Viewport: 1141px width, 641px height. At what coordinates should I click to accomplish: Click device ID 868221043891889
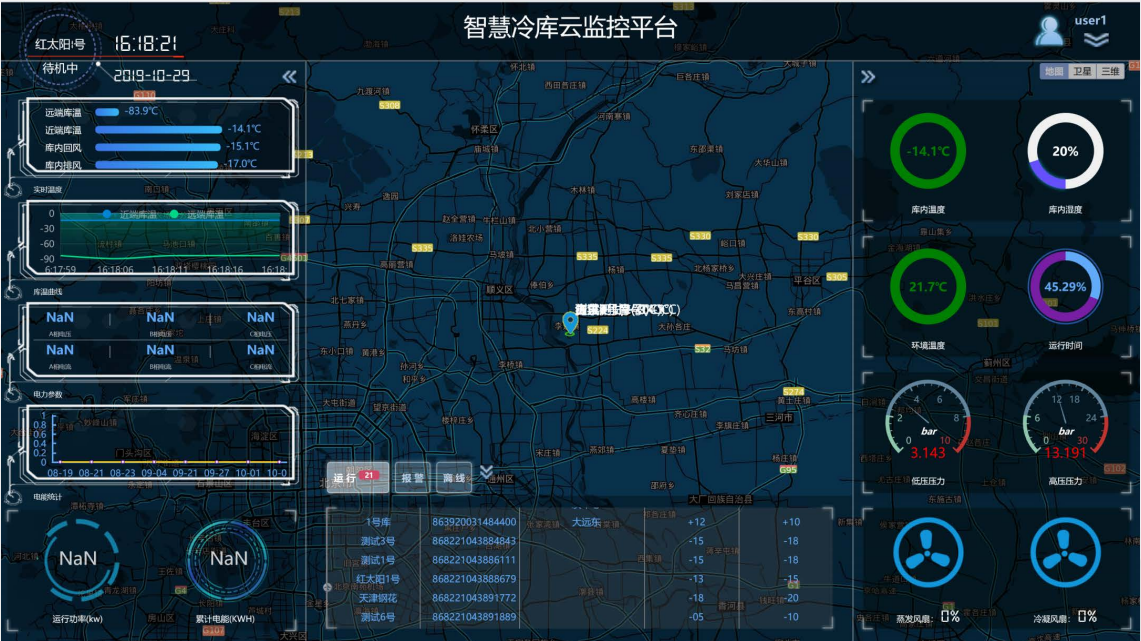pos(474,616)
